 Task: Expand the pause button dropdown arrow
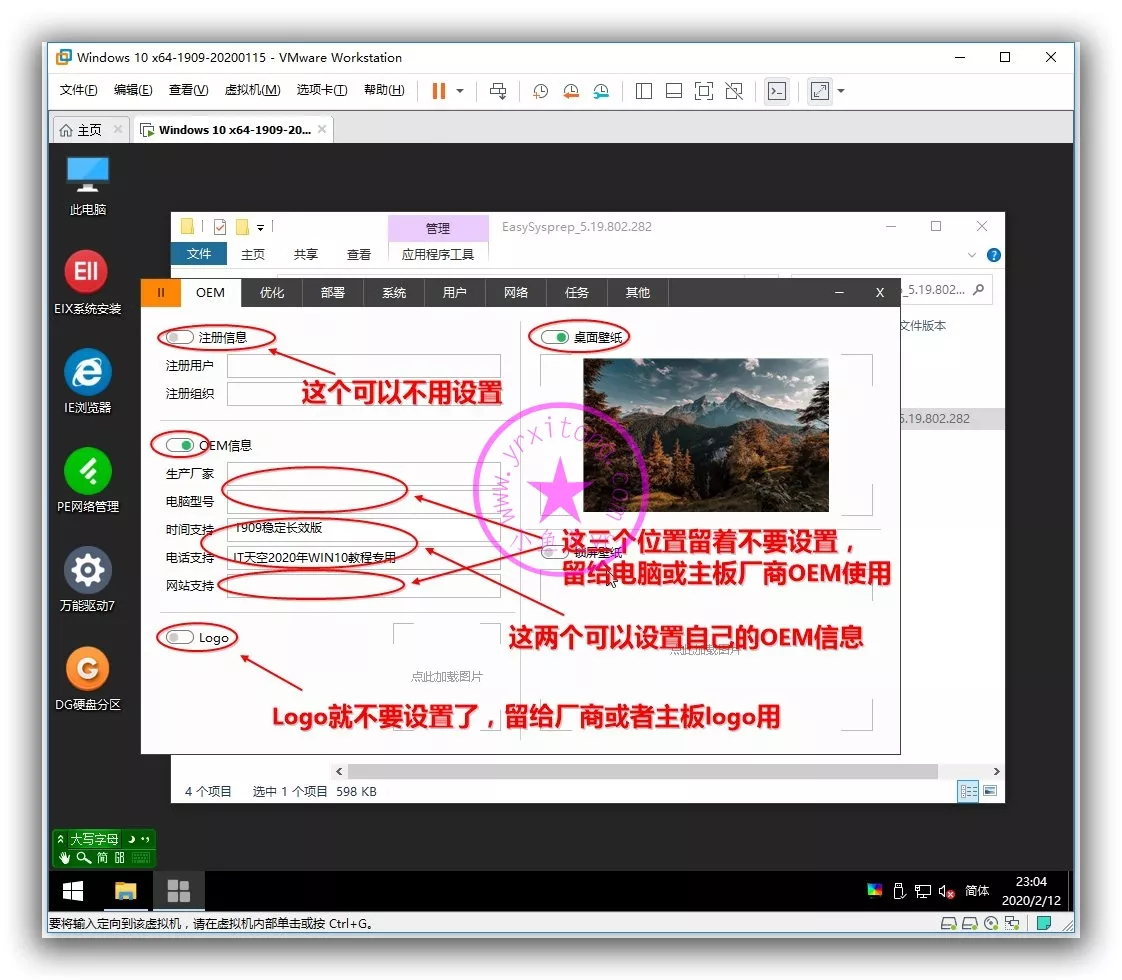[460, 91]
